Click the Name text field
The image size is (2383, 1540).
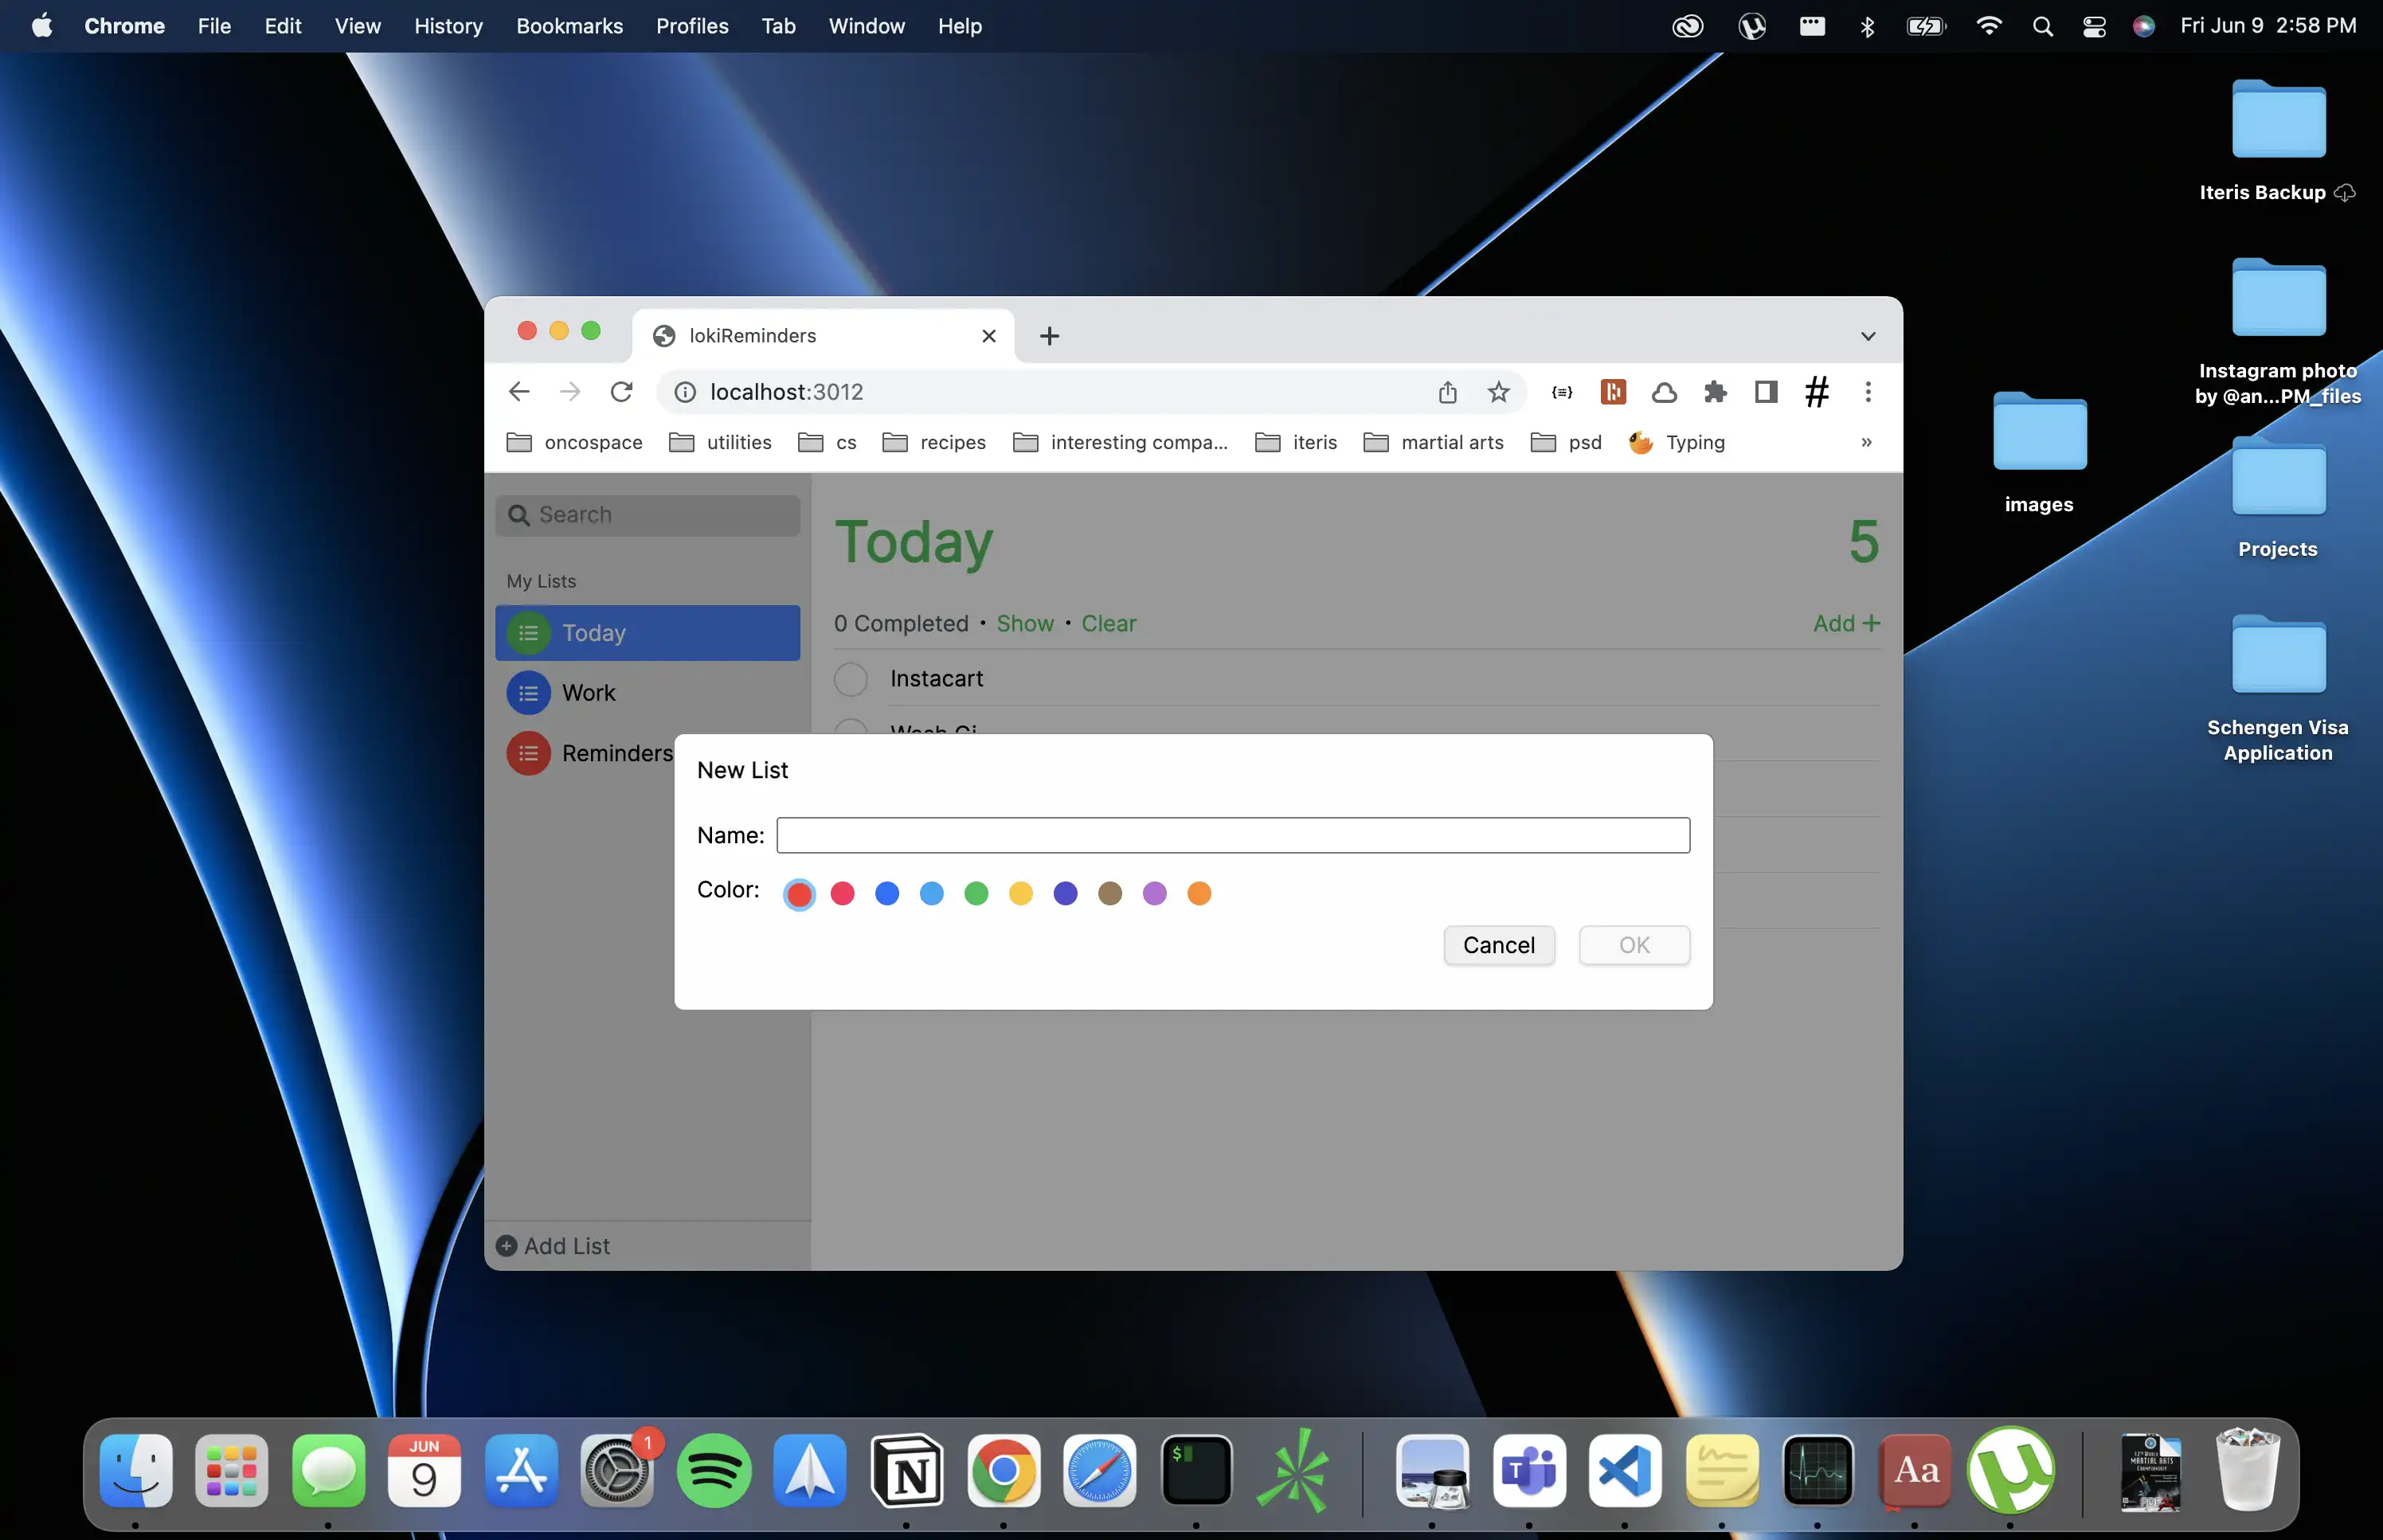[x=1232, y=835]
